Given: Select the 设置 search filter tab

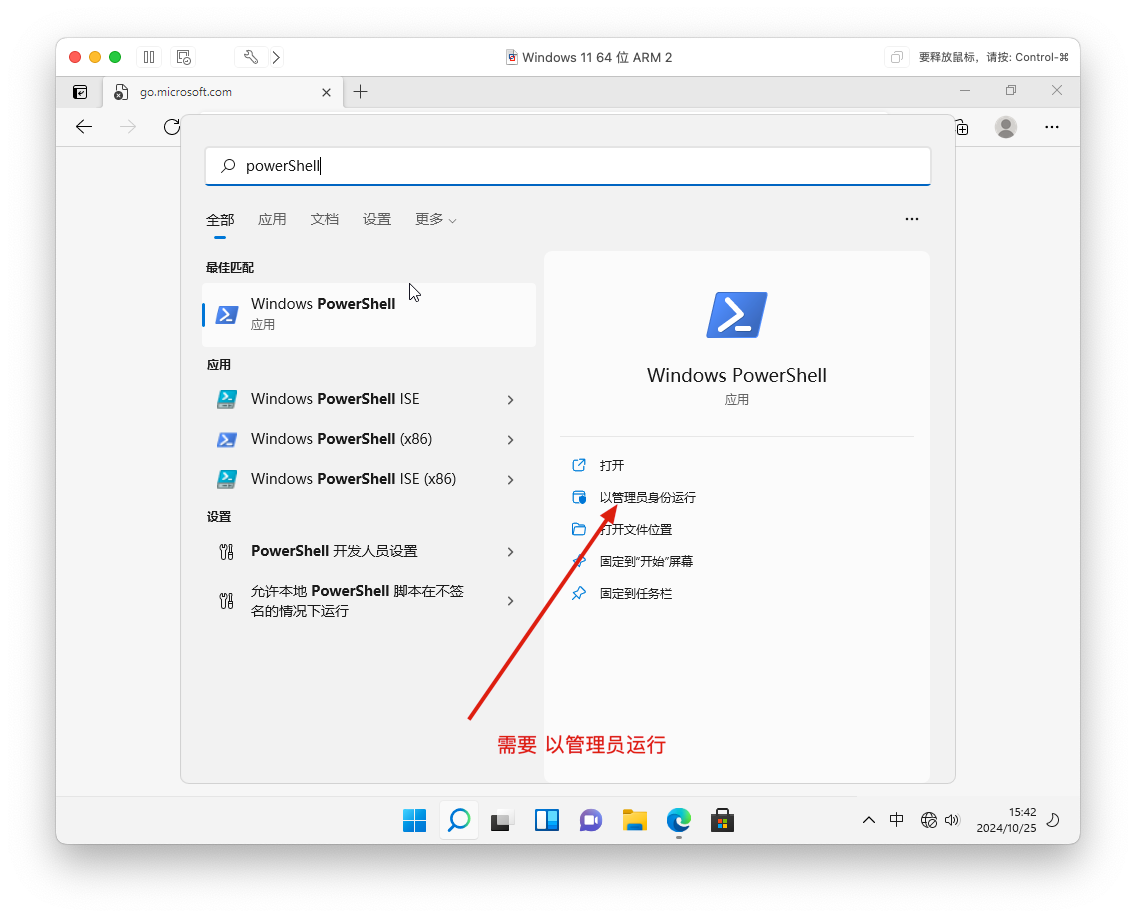Looking at the screenshot, I should (x=377, y=220).
